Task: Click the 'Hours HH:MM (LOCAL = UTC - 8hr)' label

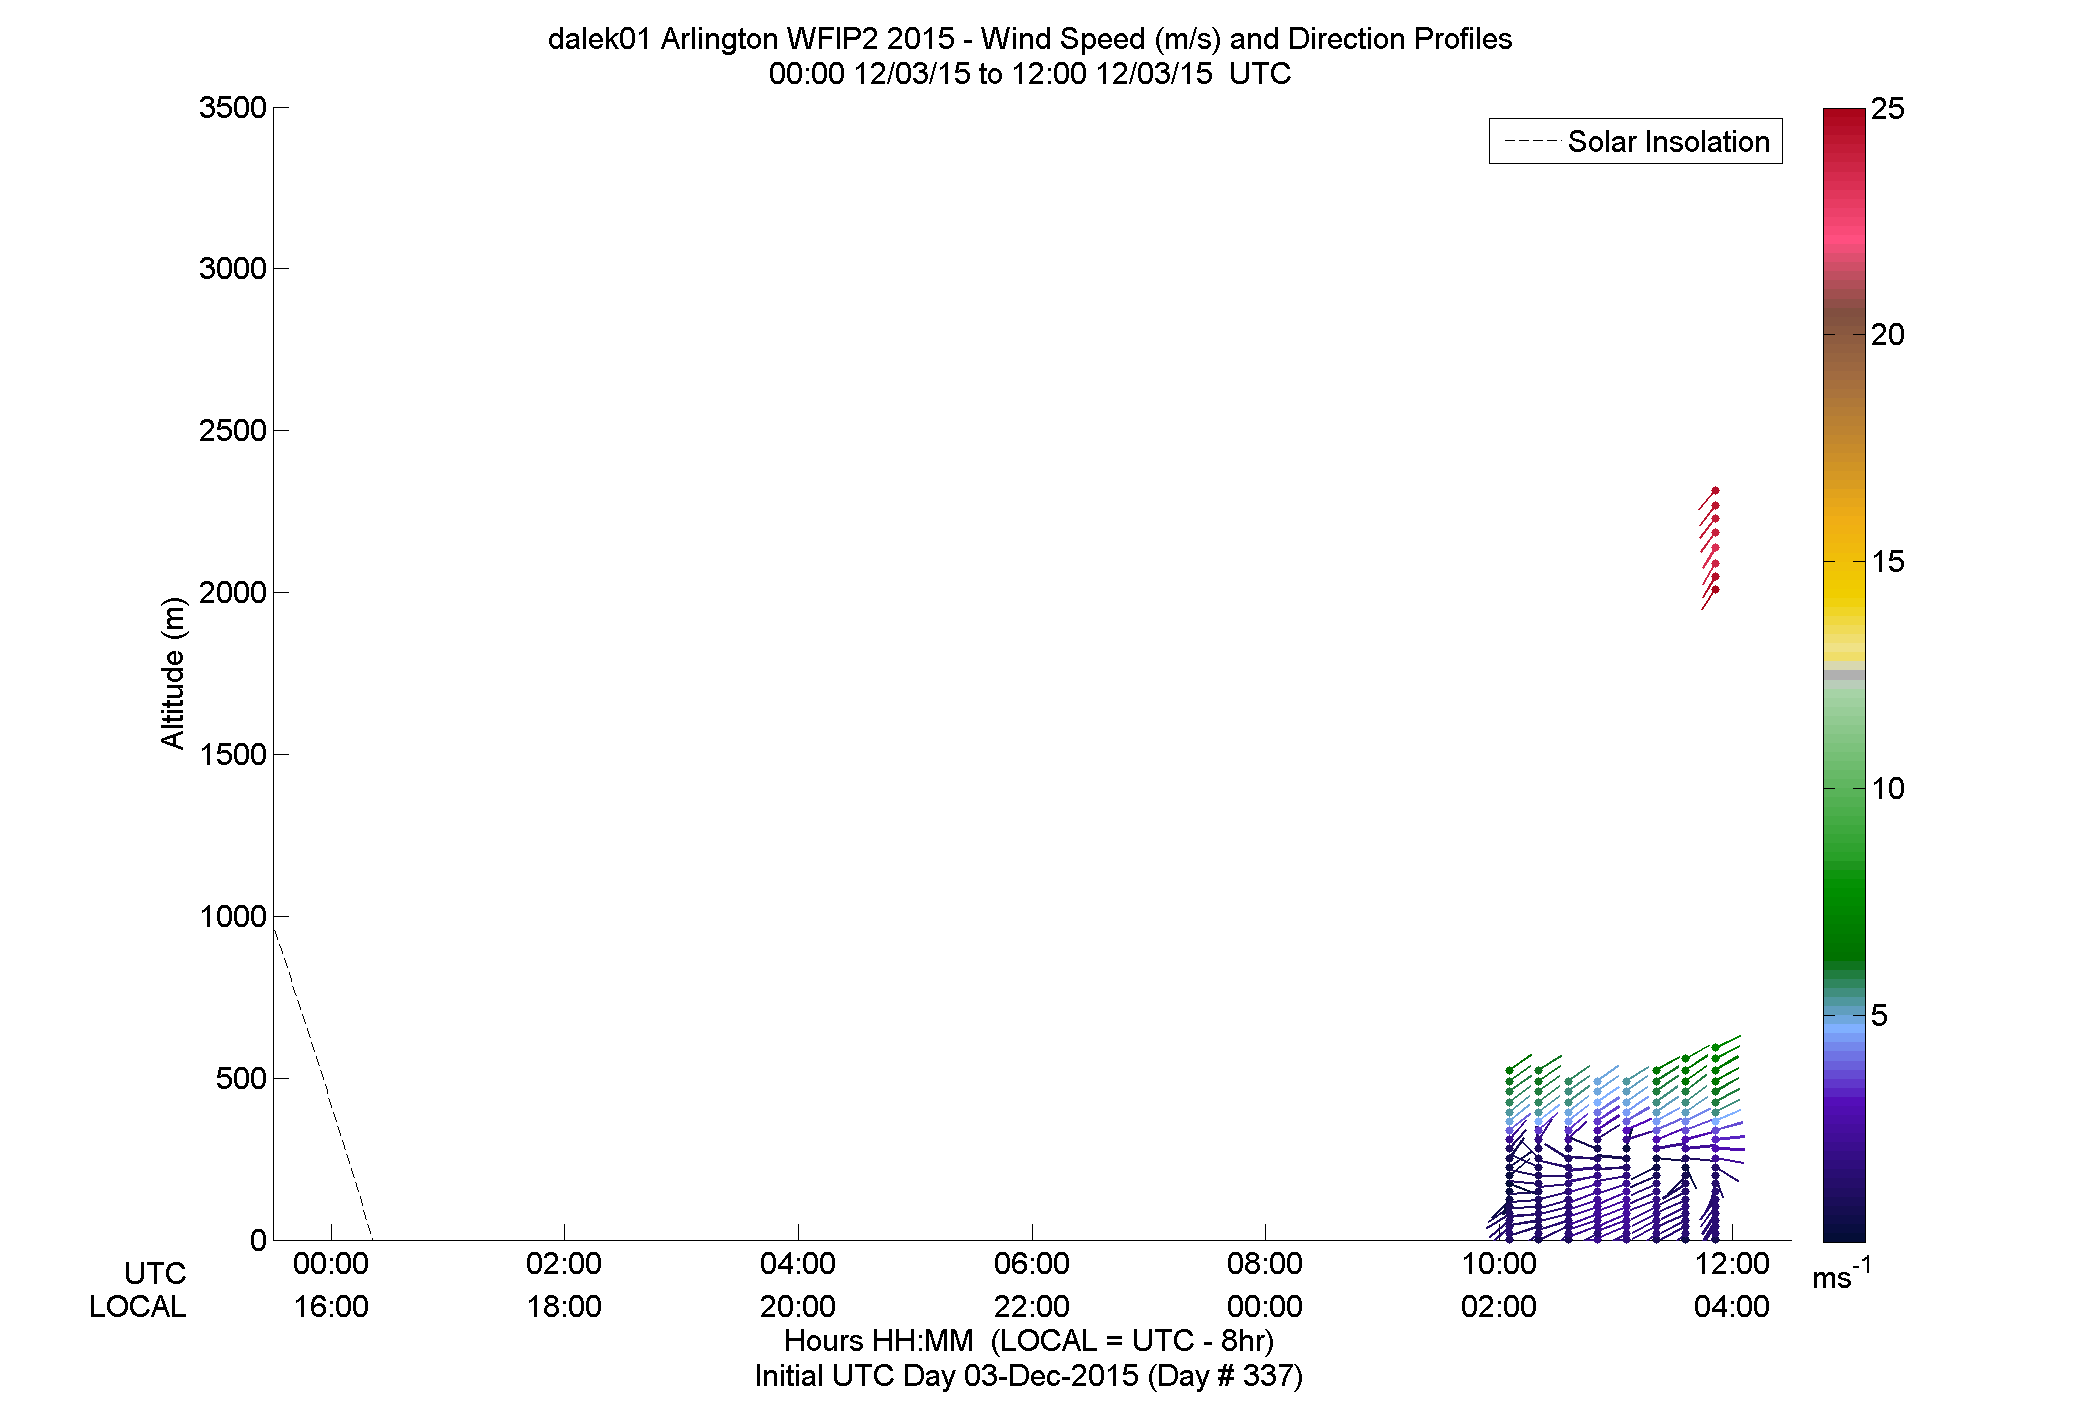Action: coord(1029,1340)
